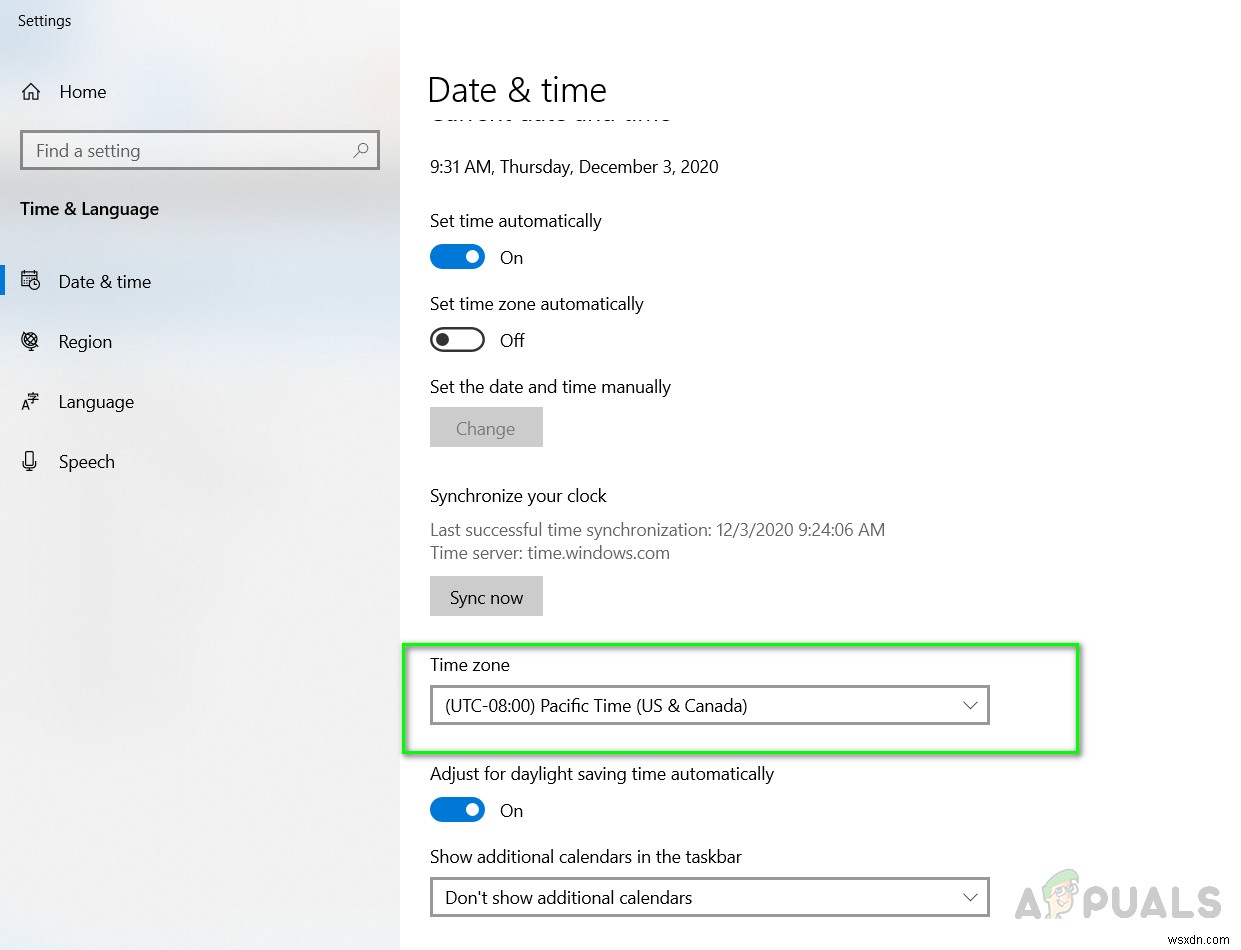
Task: Click the Region globe icon
Action: tap(30, 341)
